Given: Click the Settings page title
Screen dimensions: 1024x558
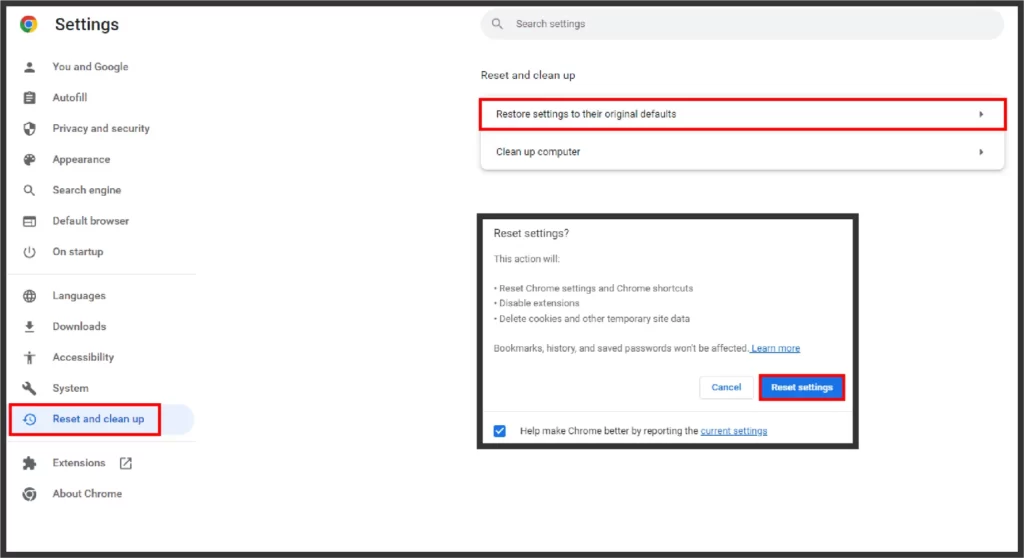Looking at the screenshot, I should pos(87,24).
